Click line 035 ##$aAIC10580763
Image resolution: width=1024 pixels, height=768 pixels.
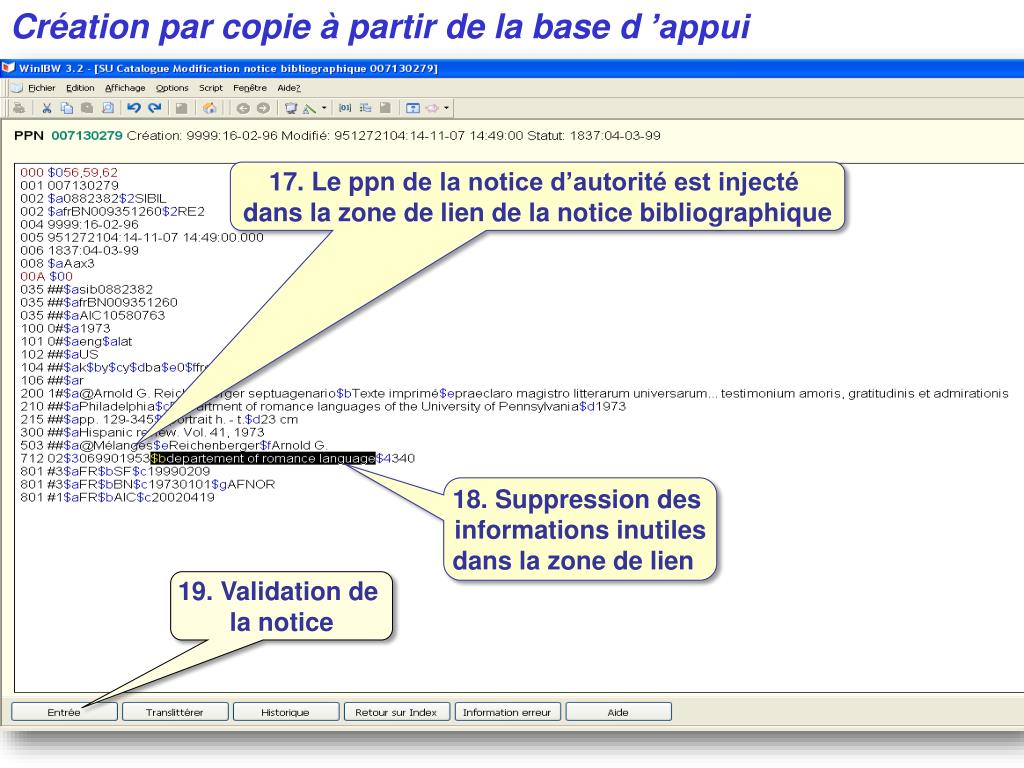click(x=92, y=315)
